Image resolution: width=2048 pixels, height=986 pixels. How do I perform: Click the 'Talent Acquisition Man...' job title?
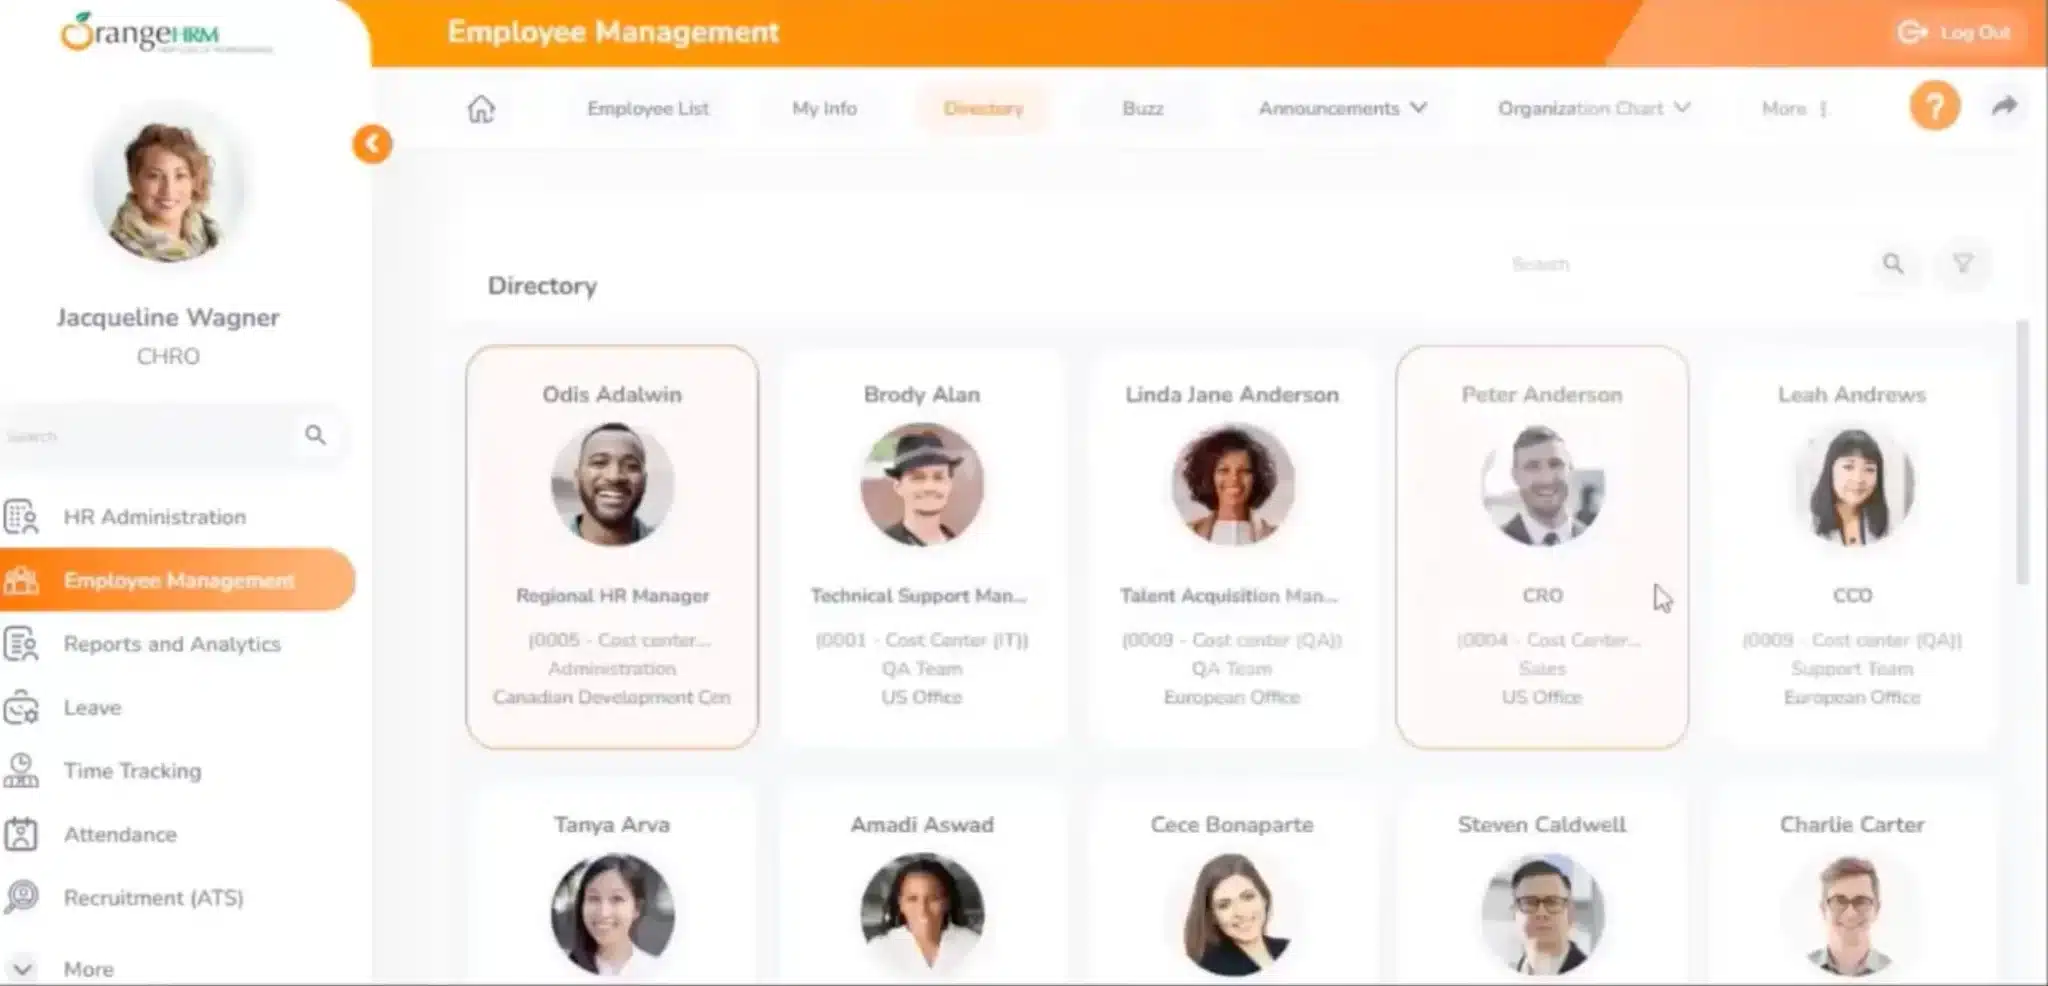tap(1229, 595)
